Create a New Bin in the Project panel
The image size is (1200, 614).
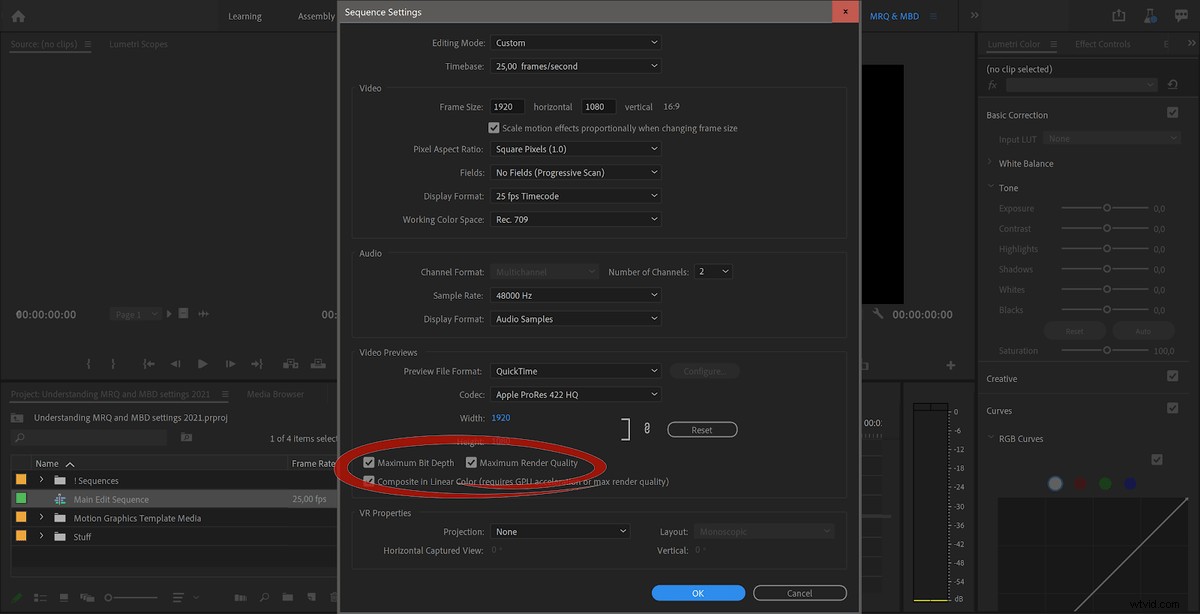click(x=288, y=597)
